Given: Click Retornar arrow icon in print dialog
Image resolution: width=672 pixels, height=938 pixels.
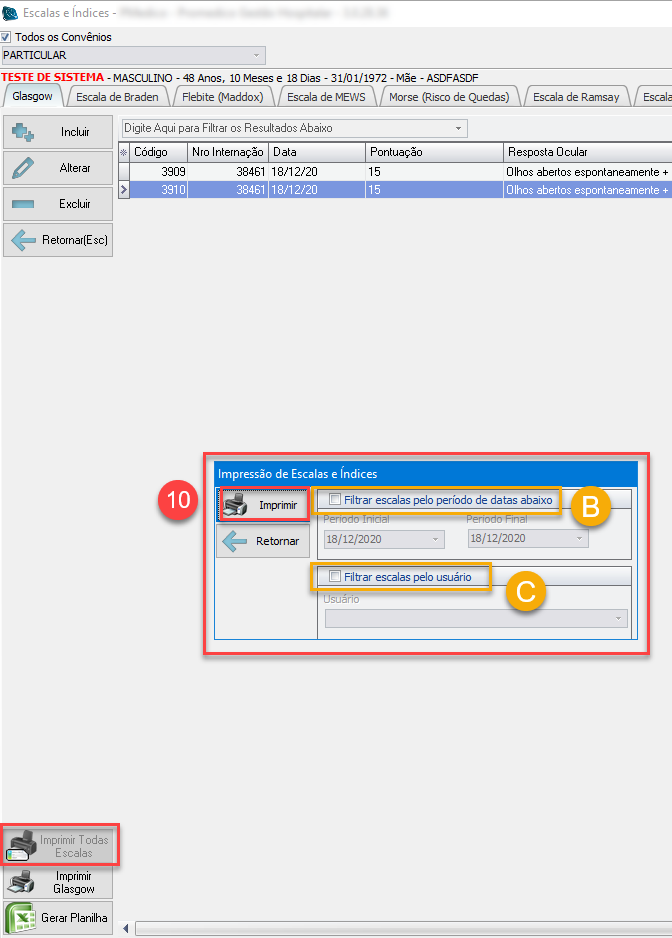Looking at the screenshot, I should click(235, 541).
